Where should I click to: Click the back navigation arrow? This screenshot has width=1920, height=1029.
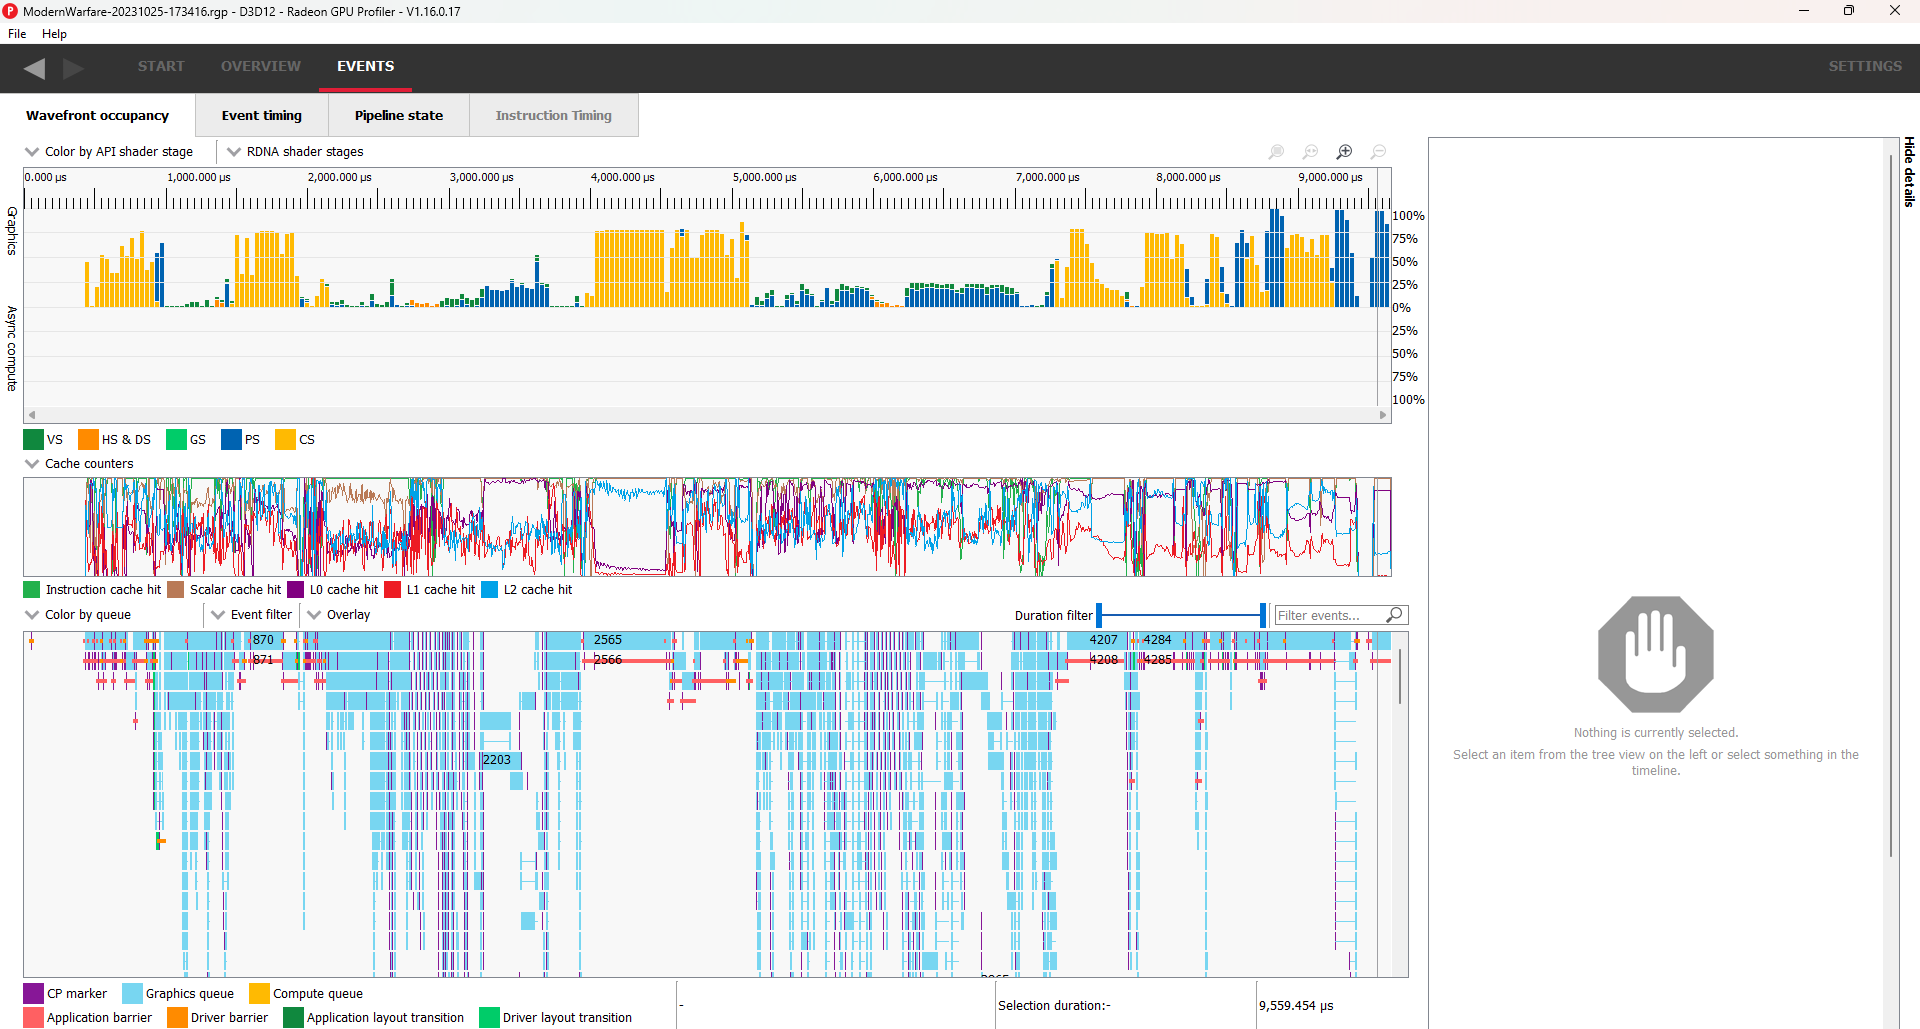coord(34,68)
